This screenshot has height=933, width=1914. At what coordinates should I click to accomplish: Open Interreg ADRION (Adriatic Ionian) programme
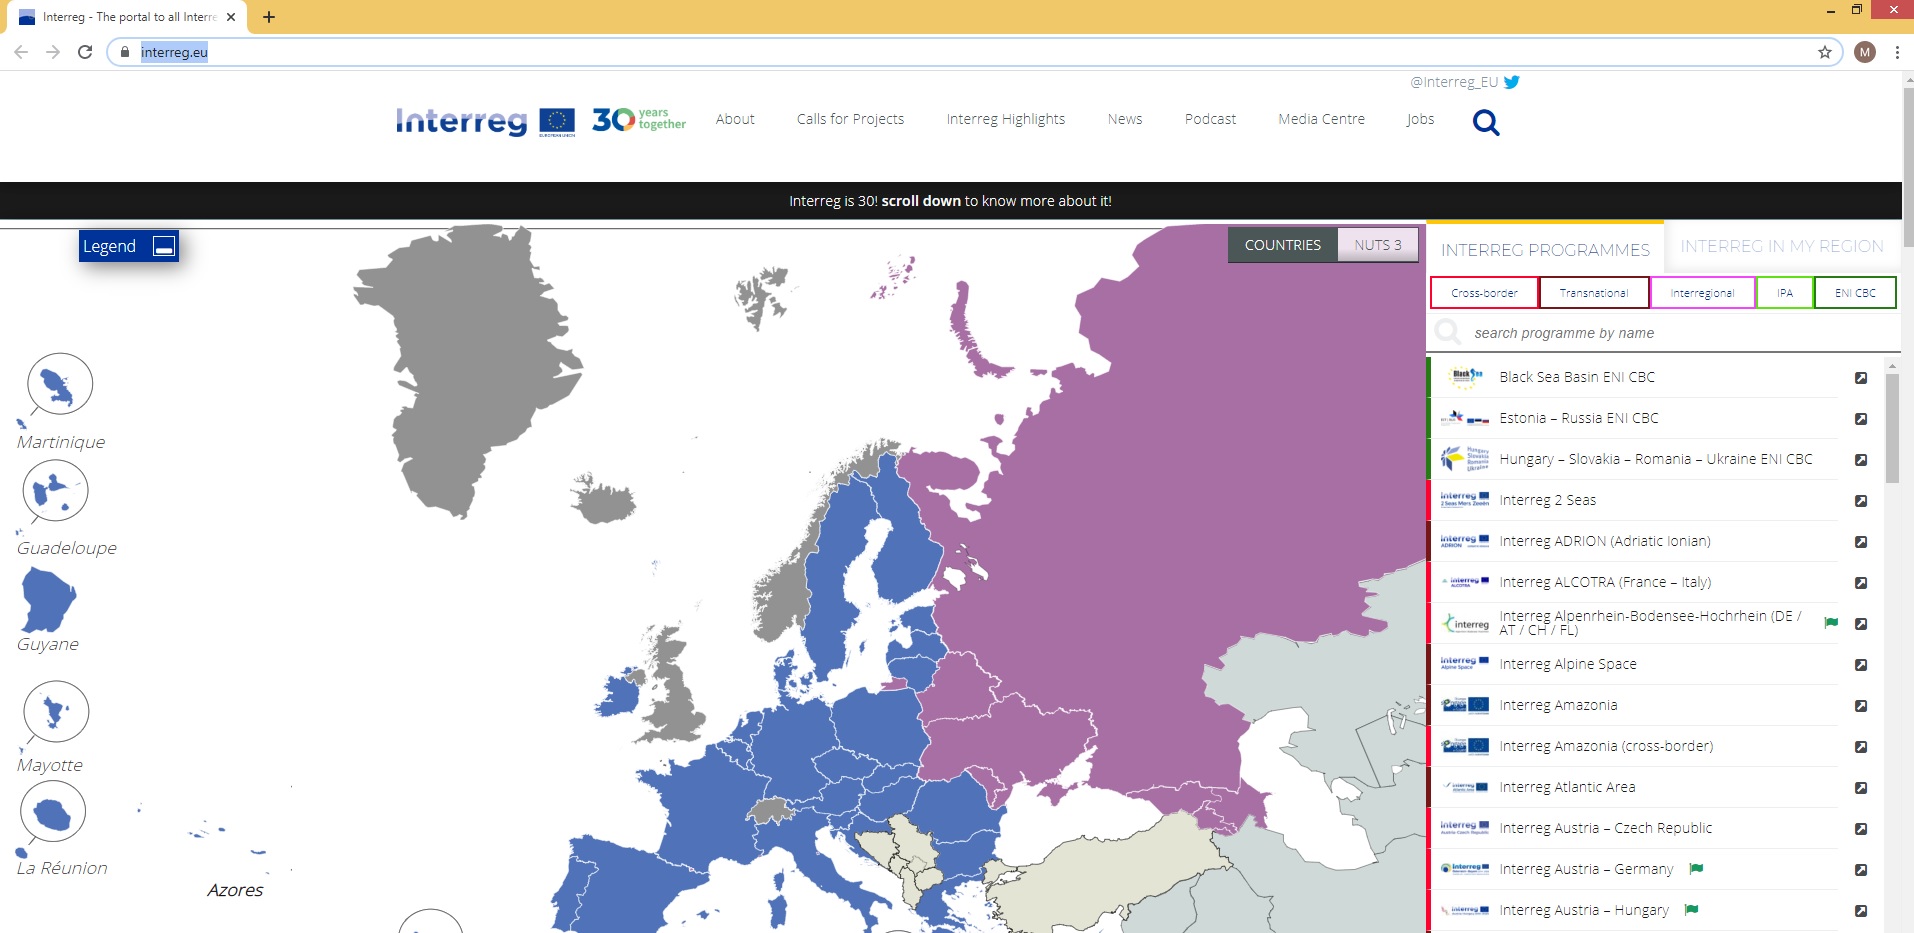(x=1605, y=541)
